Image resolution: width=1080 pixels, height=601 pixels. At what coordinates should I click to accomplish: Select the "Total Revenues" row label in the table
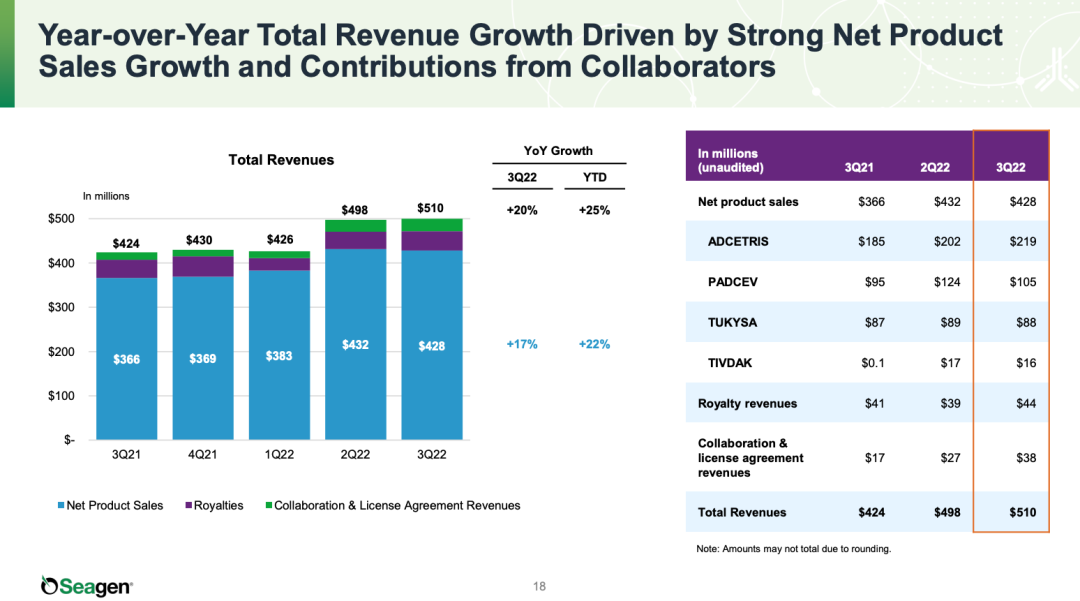[742, 512]
